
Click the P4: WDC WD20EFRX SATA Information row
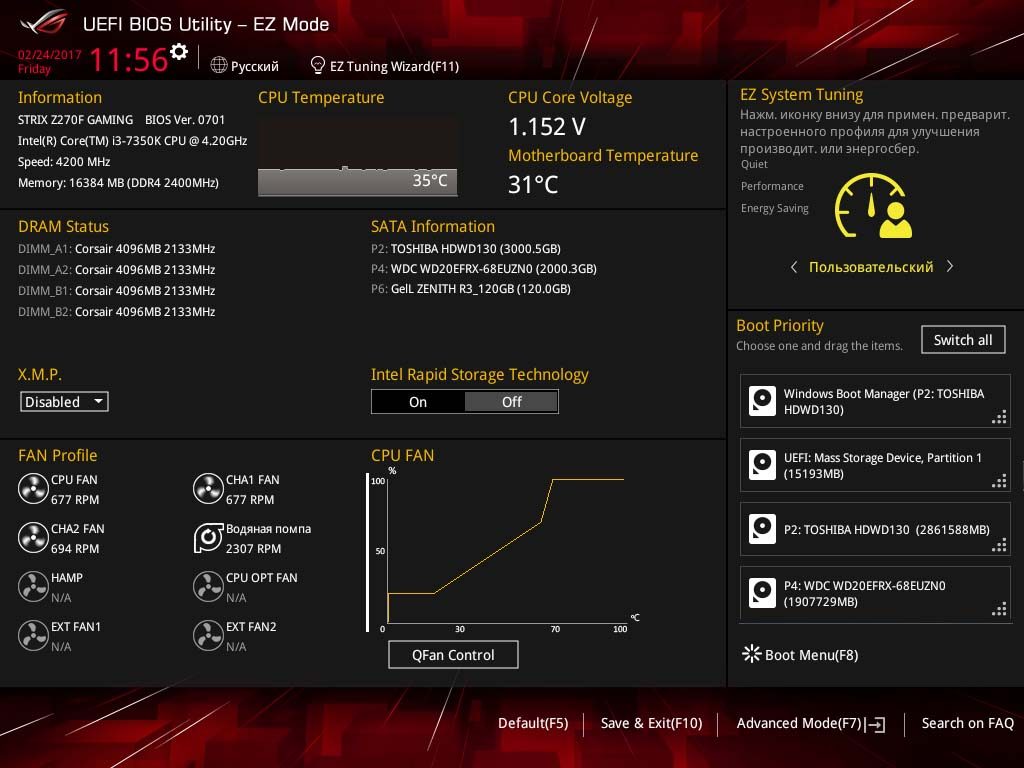pyautogui.click(x=484, y=268)
